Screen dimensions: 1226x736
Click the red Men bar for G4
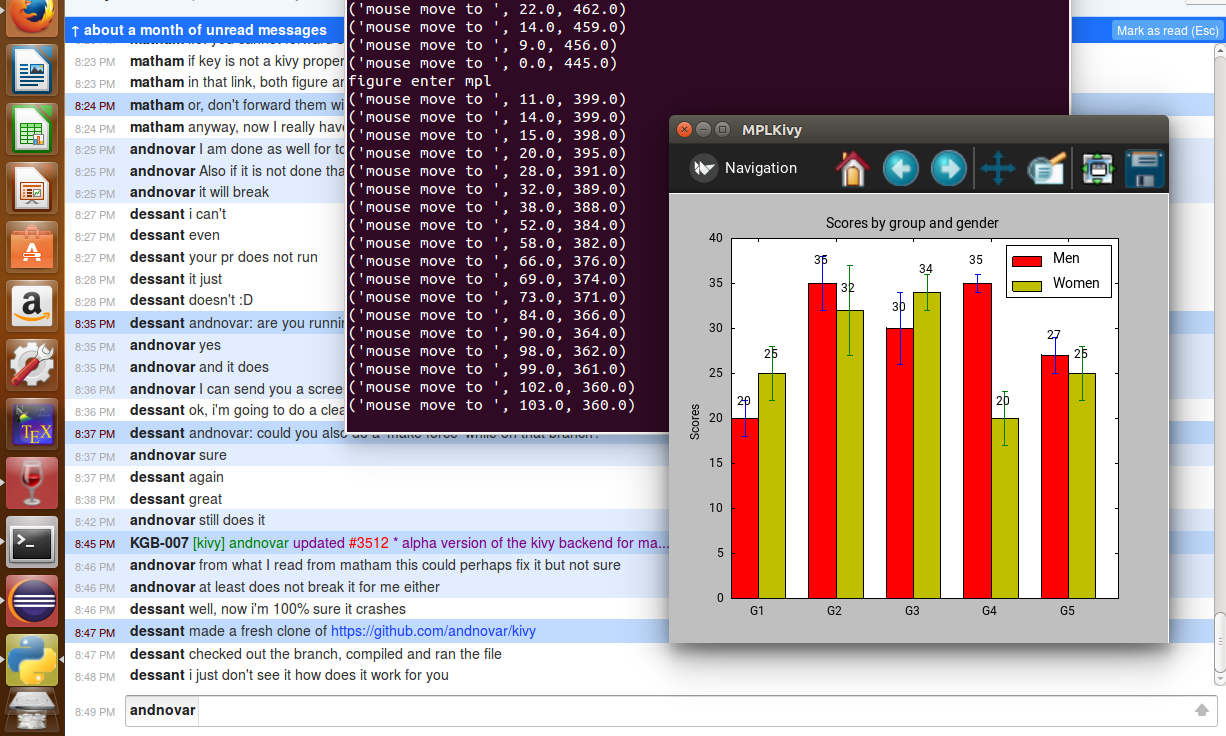(977, 440)
